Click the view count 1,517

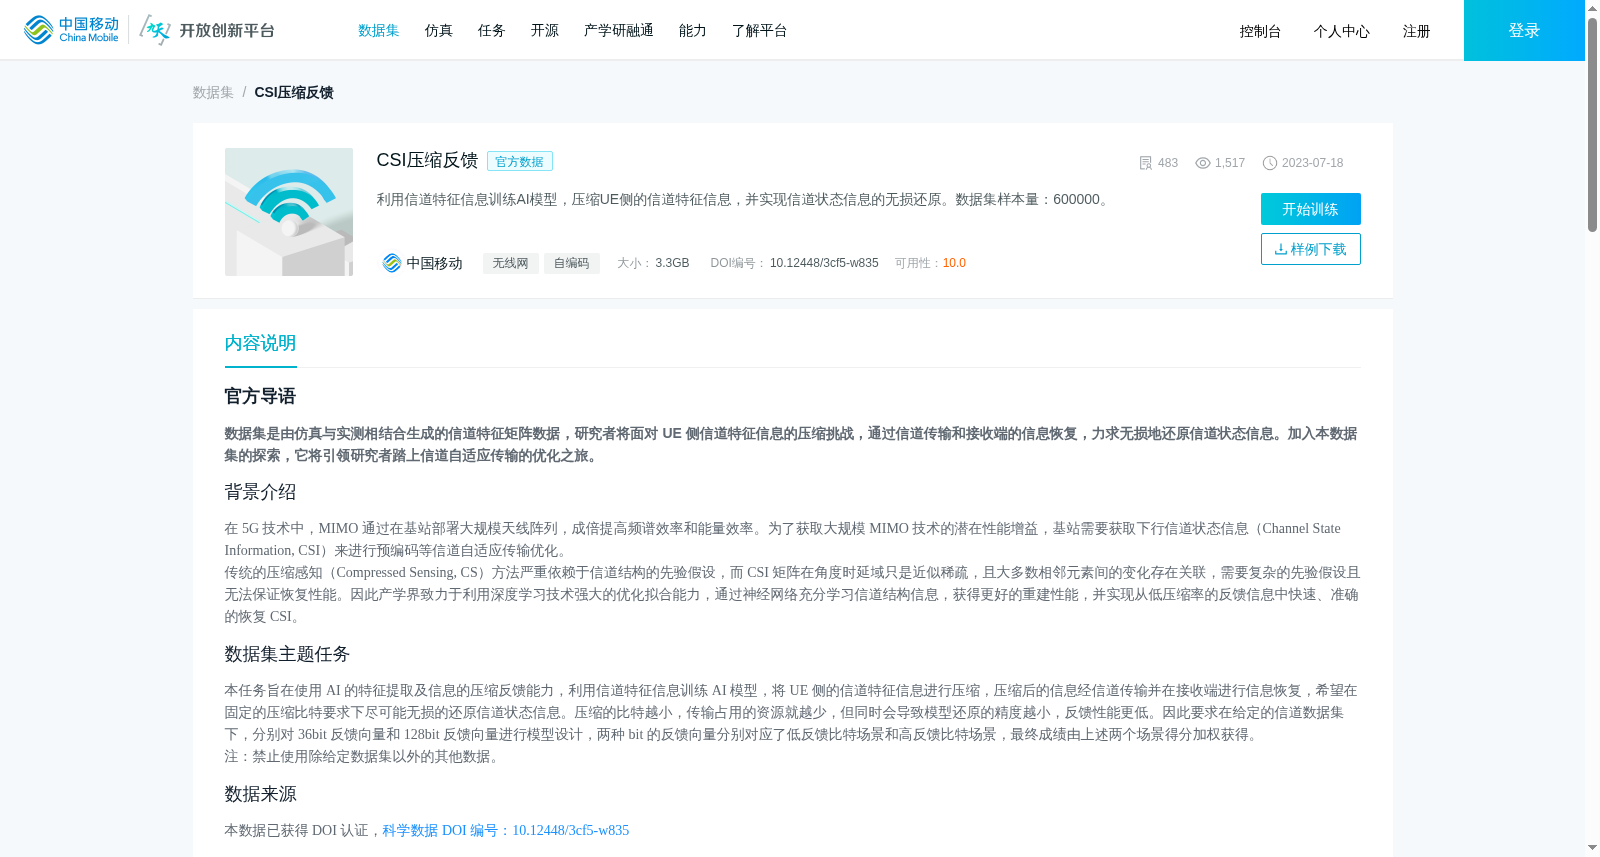(x=1230, y=163)
